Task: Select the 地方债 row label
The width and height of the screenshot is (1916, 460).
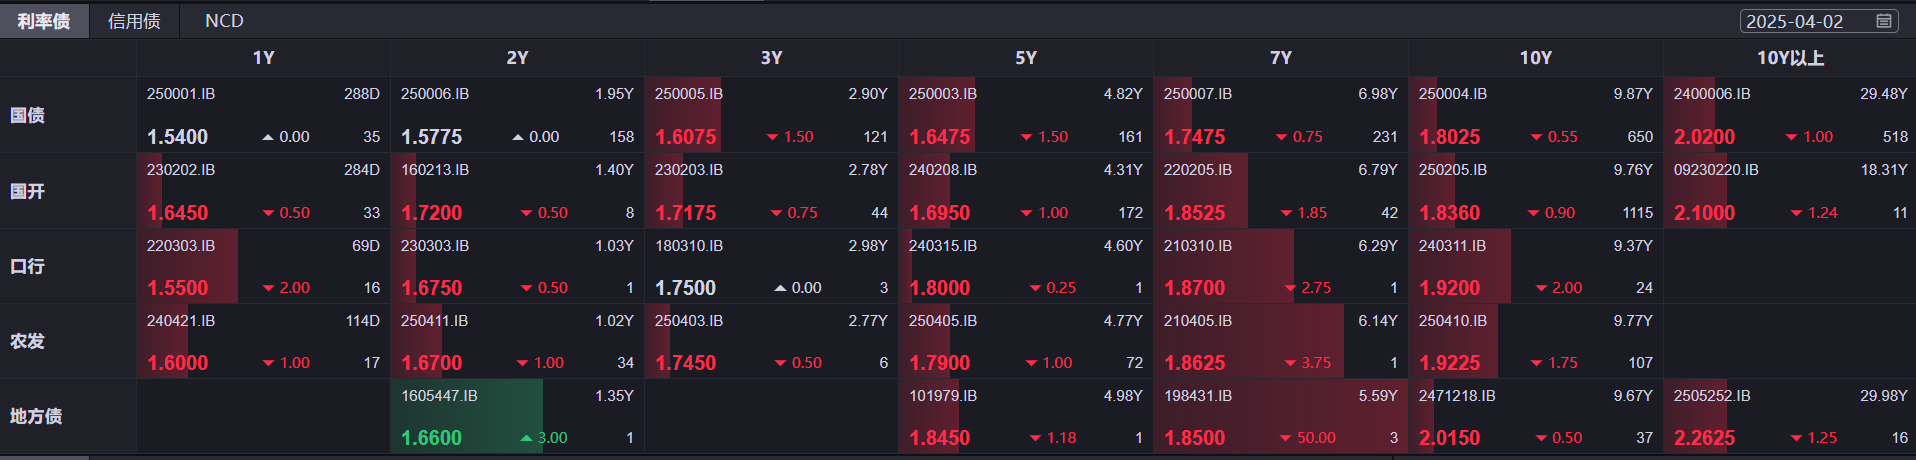Action: (36, 416)
